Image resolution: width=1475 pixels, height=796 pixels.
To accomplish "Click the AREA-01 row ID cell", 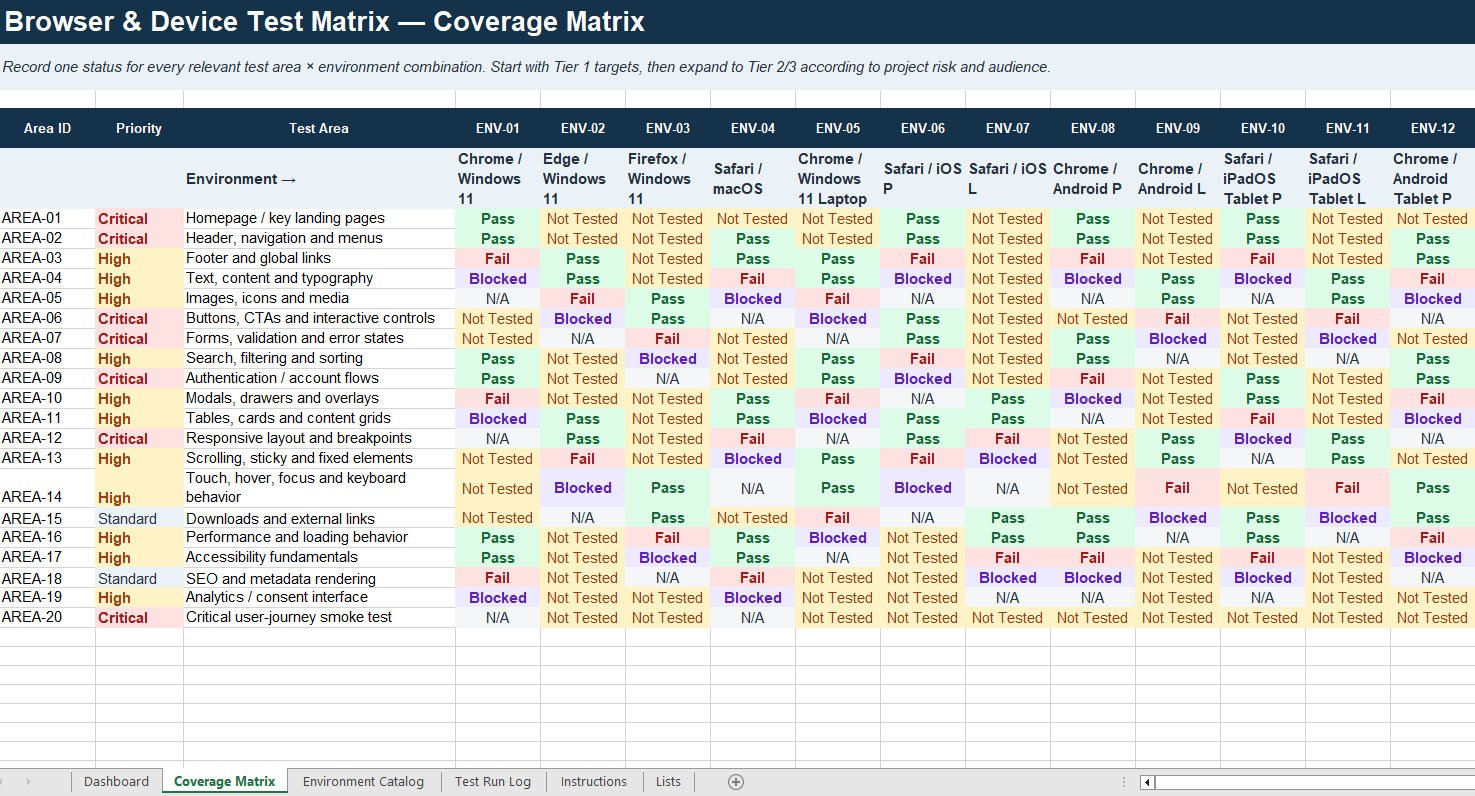I will (x=48, y=218).
